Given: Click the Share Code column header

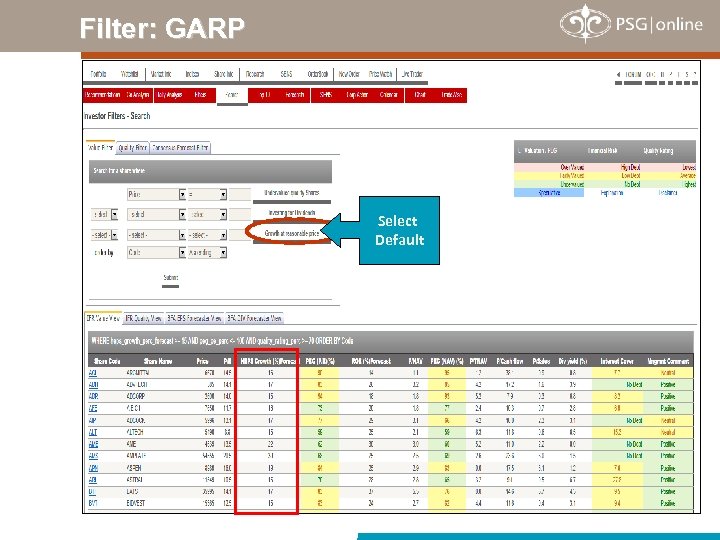Looking at the screenshot, I should pos(107,361).
